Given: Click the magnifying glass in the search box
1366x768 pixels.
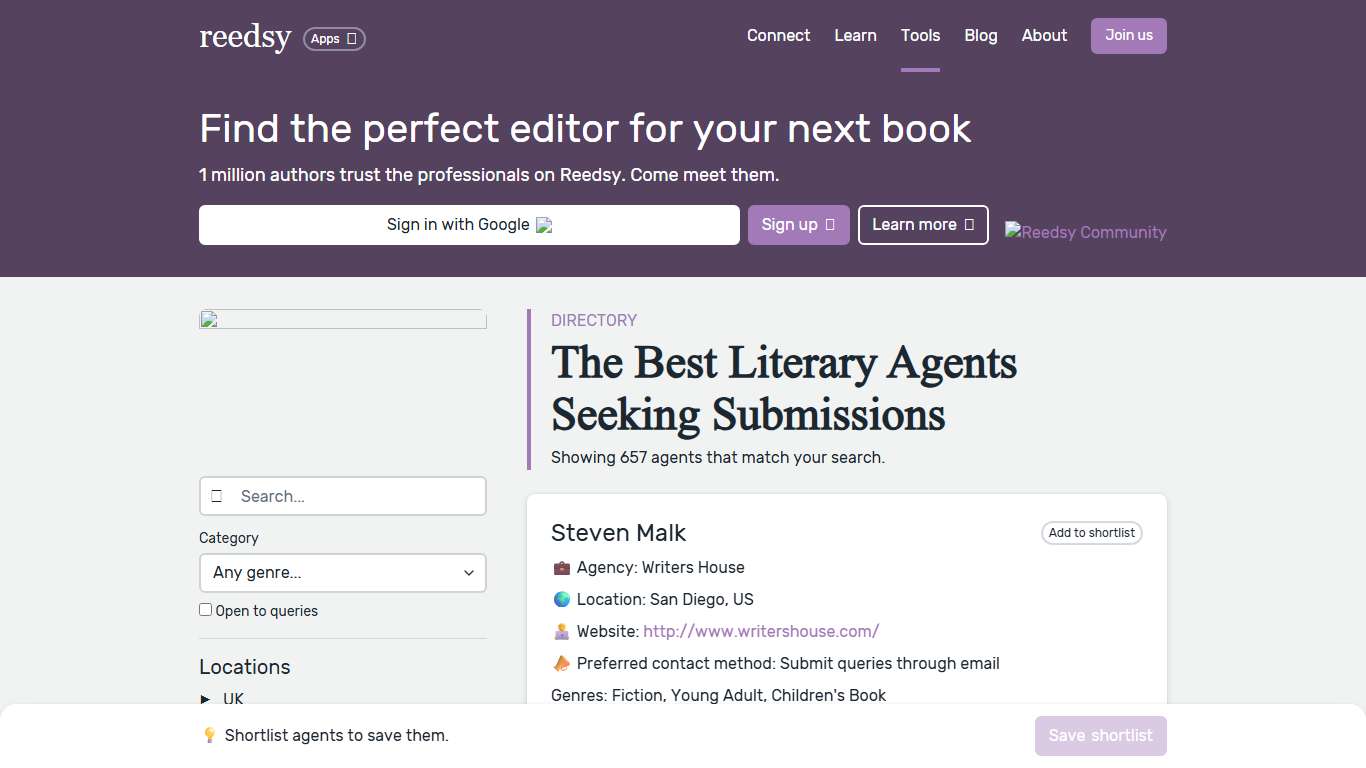Looking at the screenshot, I should point(218,495).
